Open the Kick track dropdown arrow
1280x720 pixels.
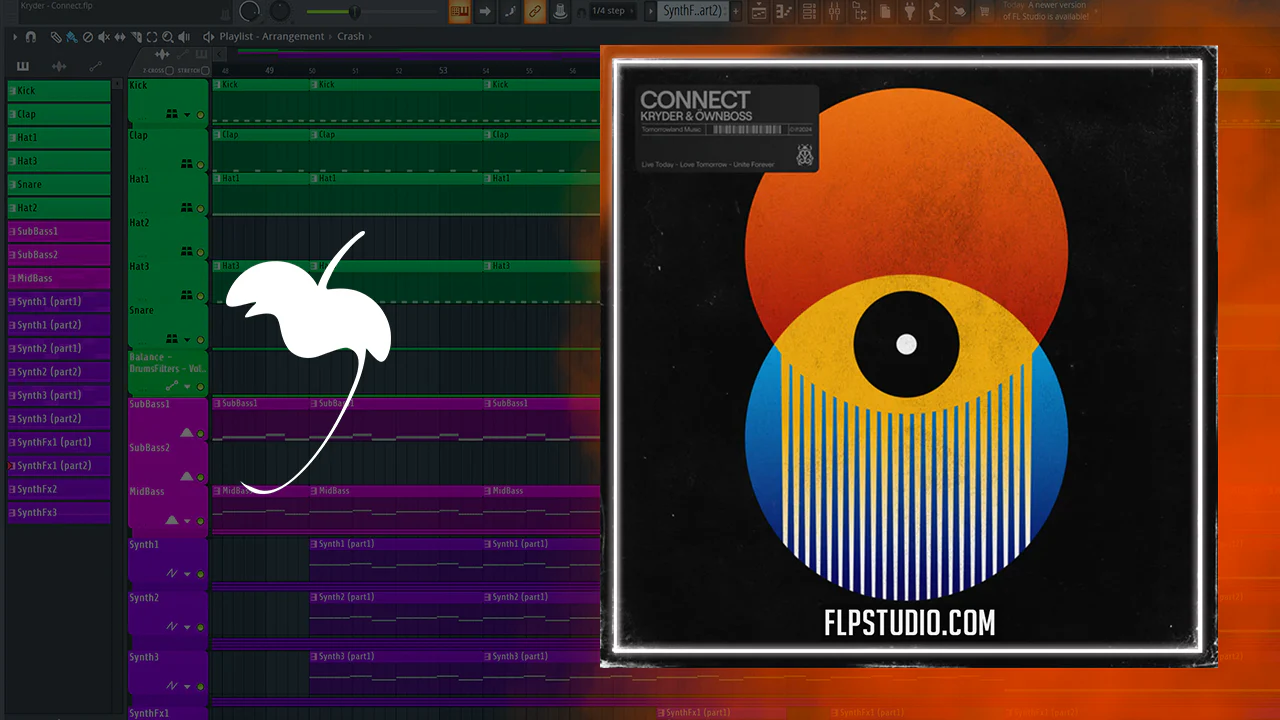187,114
